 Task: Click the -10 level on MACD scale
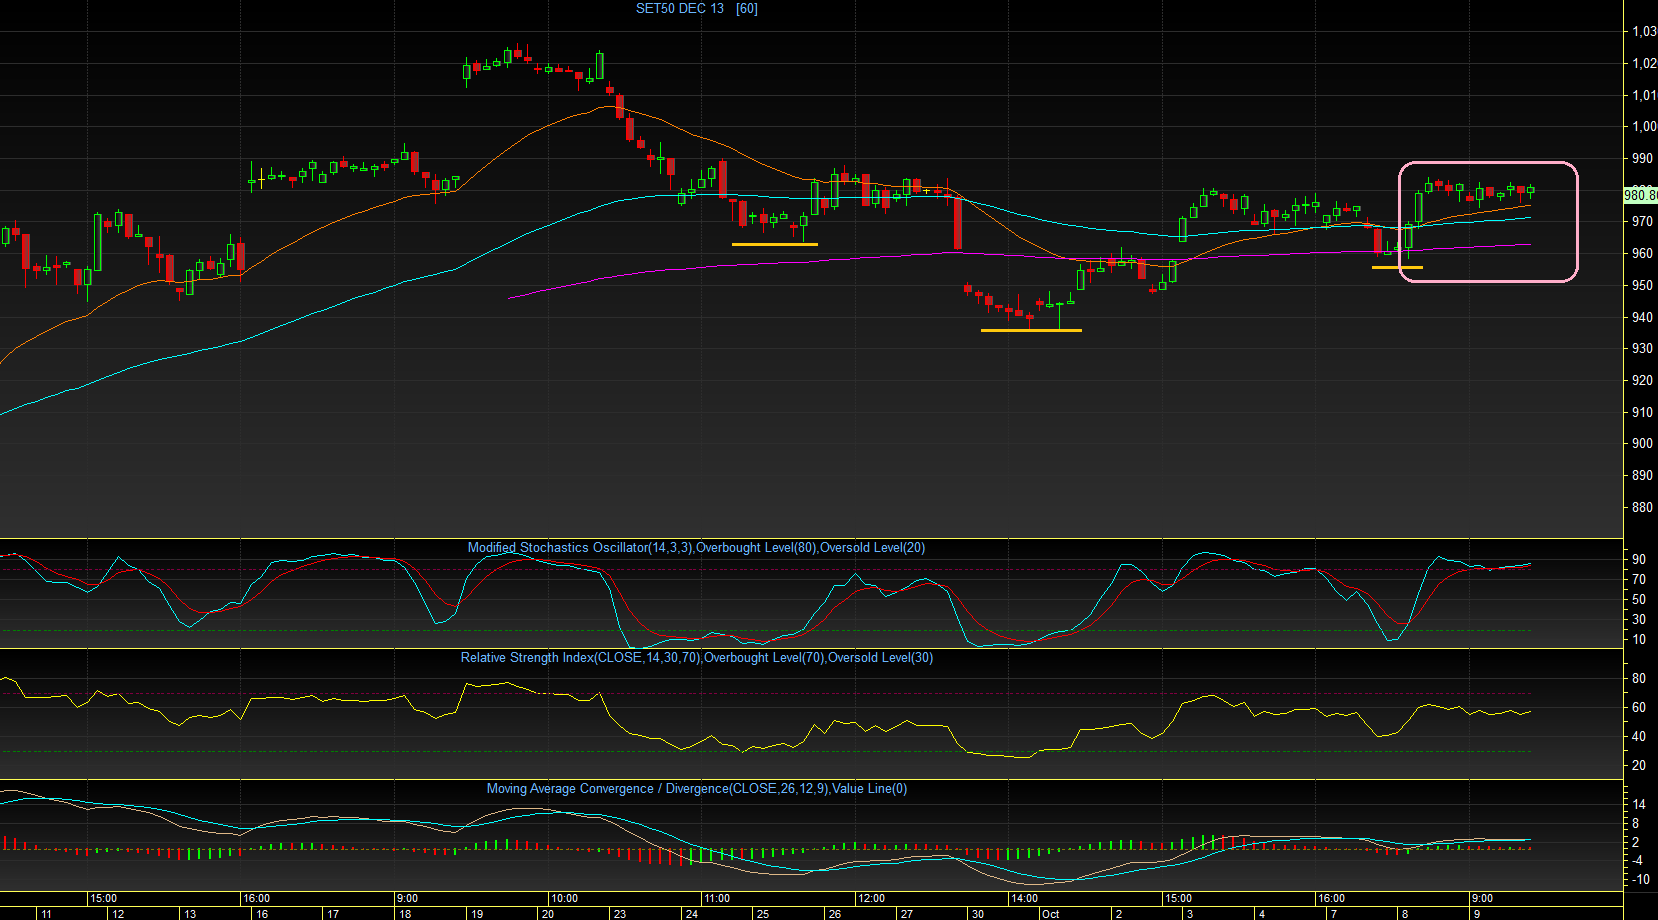[1642, 879]
